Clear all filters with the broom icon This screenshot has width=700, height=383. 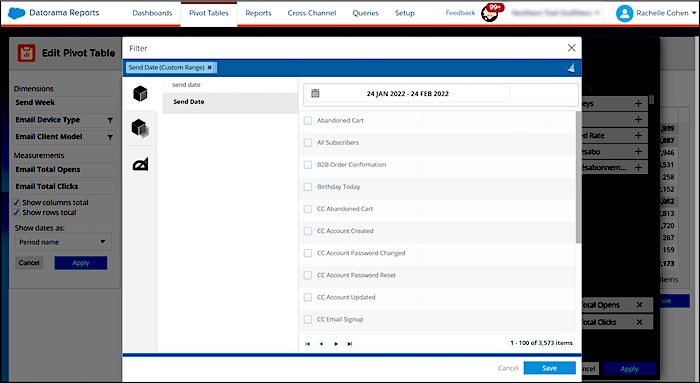tap(571, 68)
